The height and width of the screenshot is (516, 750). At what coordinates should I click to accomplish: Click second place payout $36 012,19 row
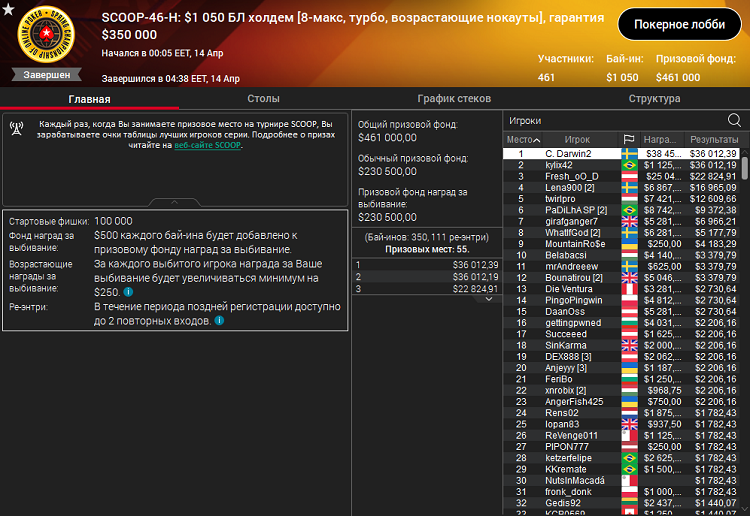click(427, 277)
